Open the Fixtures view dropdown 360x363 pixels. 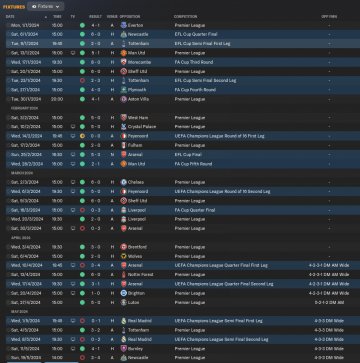46,6
